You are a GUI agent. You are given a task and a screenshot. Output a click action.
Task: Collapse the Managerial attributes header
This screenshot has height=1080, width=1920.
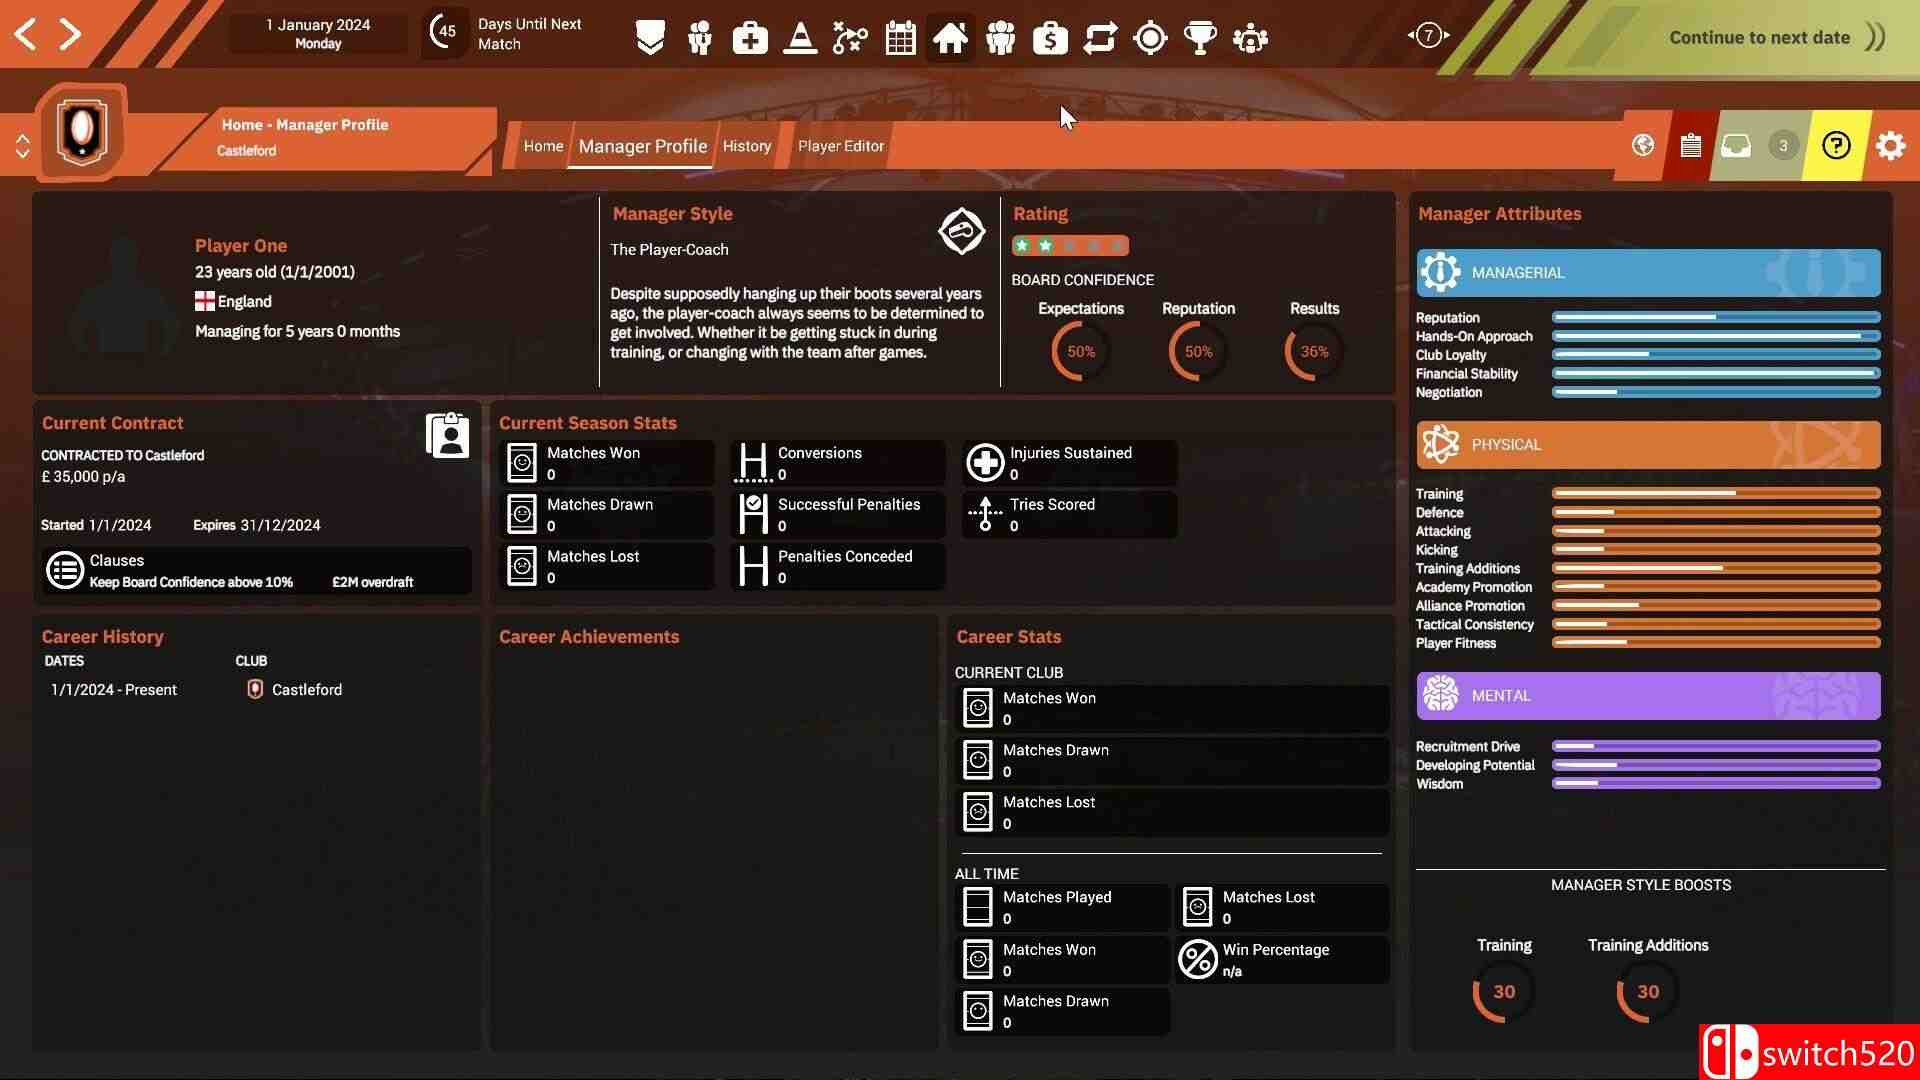1648,273
